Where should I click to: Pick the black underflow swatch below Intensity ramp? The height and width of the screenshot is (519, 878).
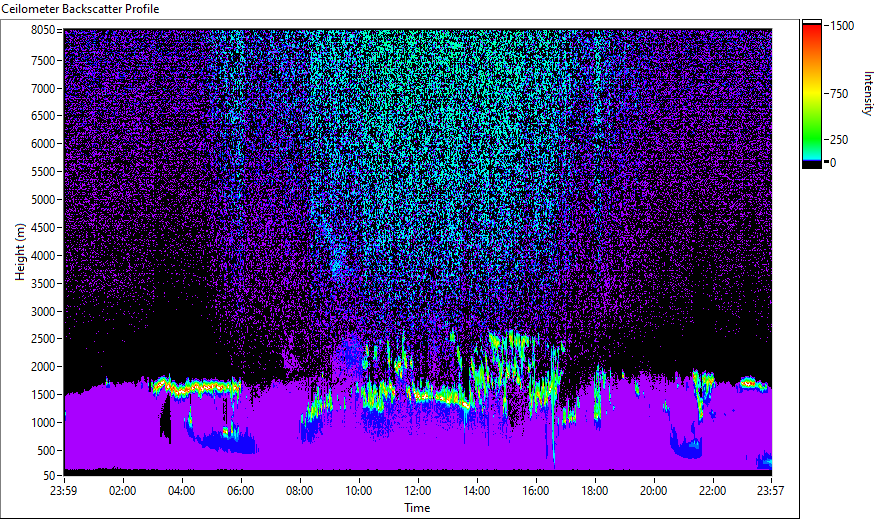point(811,164)
